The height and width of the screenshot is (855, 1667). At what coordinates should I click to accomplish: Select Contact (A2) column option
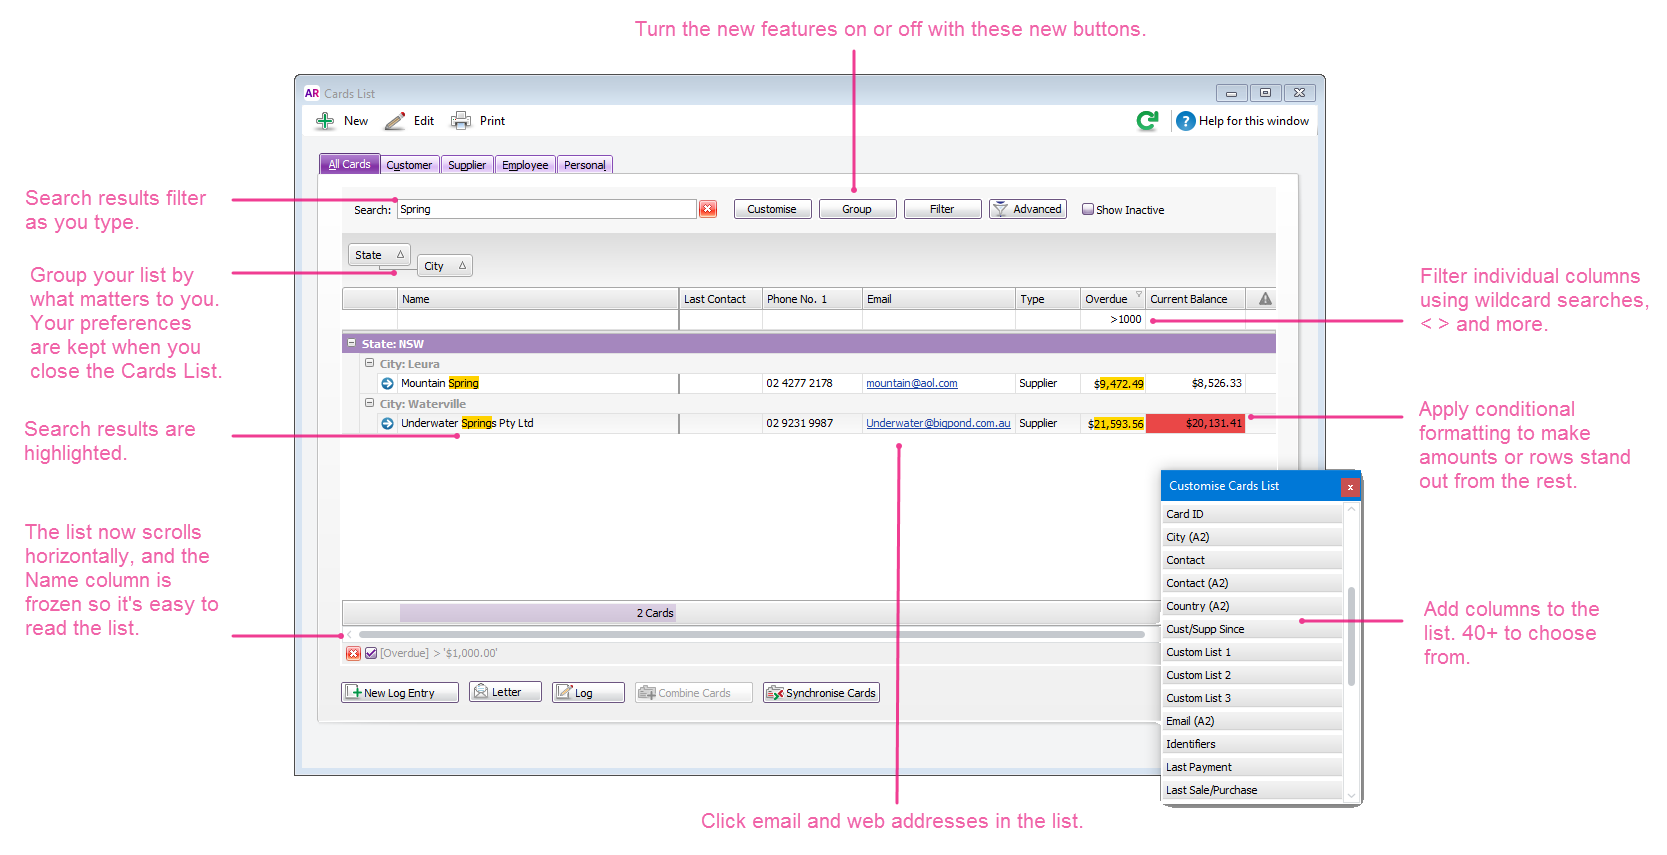[x=1252, y=583]
